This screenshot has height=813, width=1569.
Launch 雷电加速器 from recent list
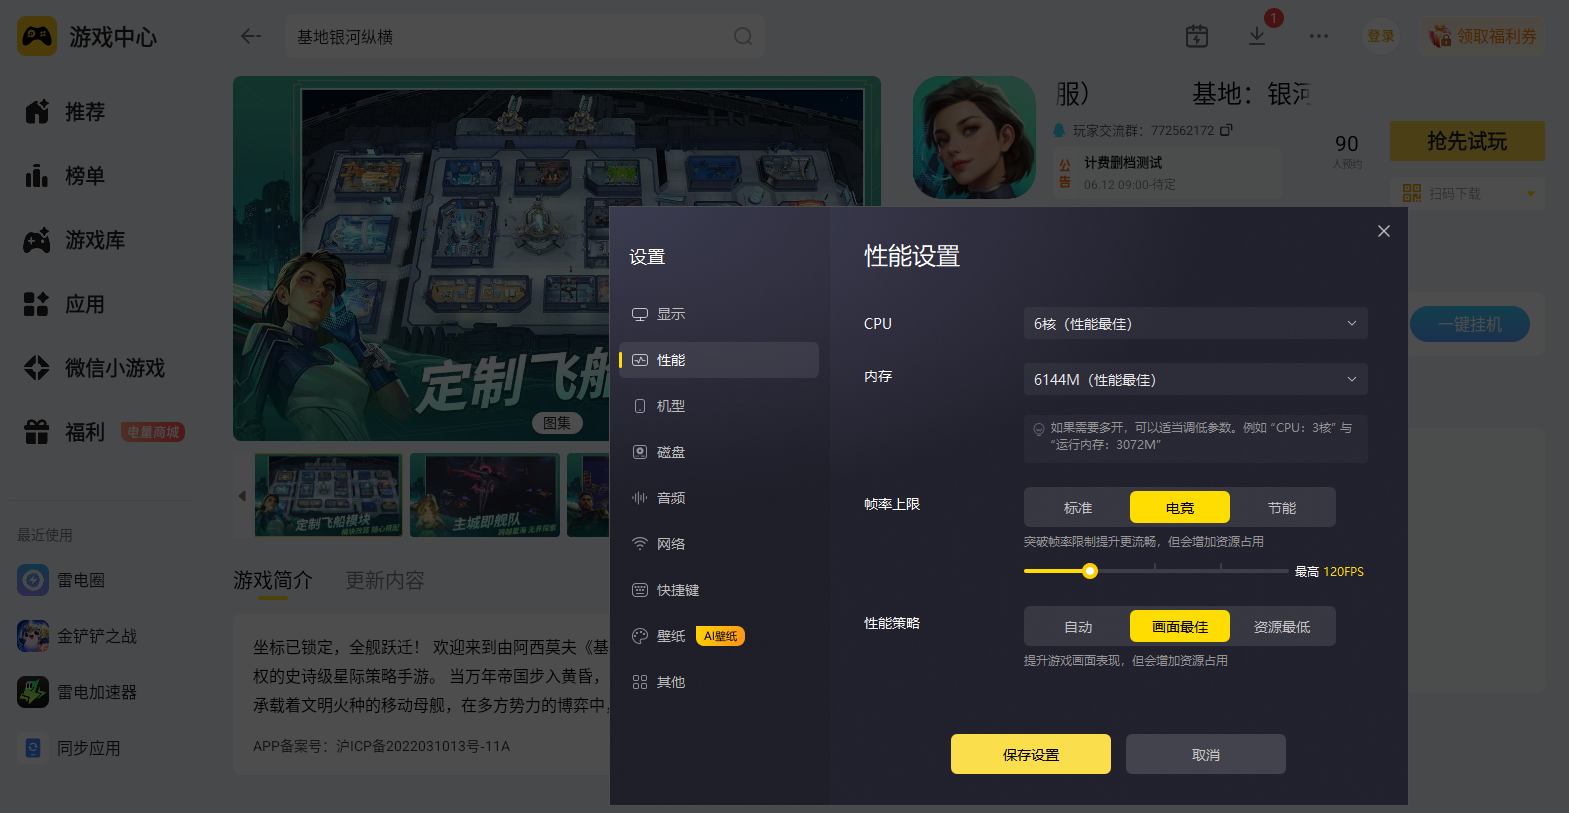(78, 692)
